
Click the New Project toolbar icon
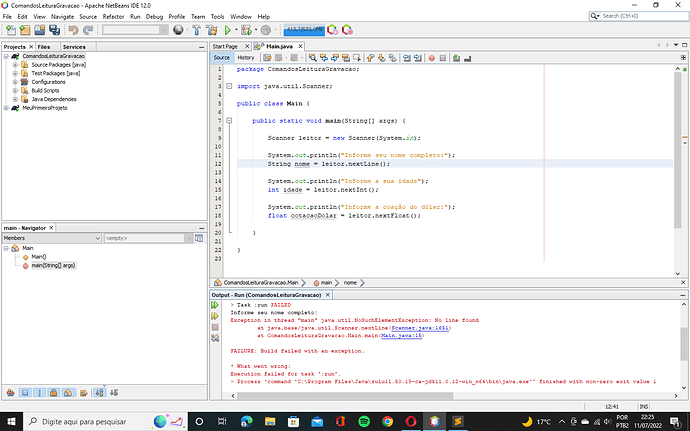25,30
